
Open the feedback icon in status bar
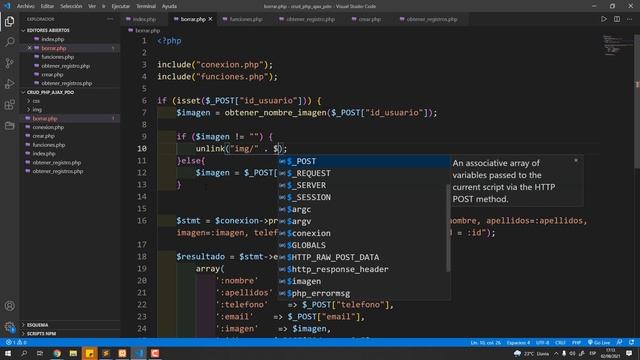click(x=620, y=342)
